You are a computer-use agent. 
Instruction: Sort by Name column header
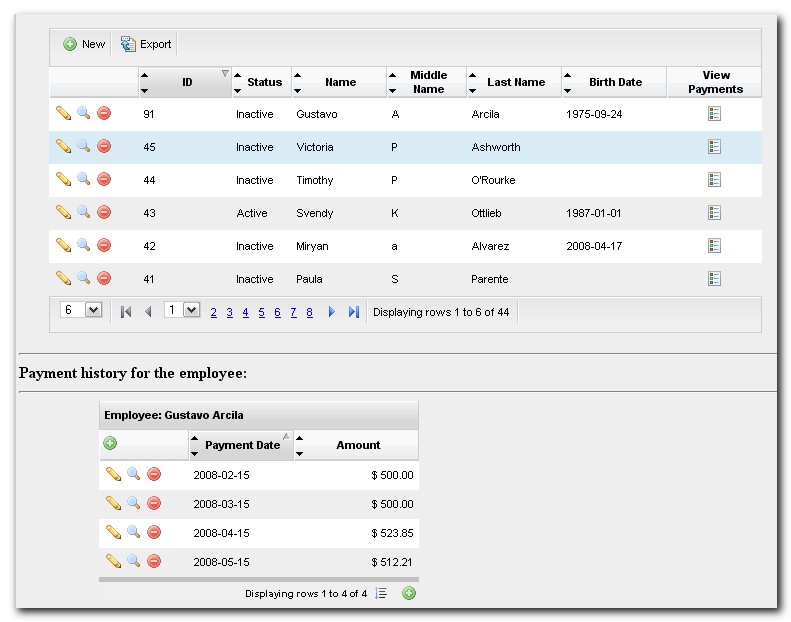[x=339, y=82]
